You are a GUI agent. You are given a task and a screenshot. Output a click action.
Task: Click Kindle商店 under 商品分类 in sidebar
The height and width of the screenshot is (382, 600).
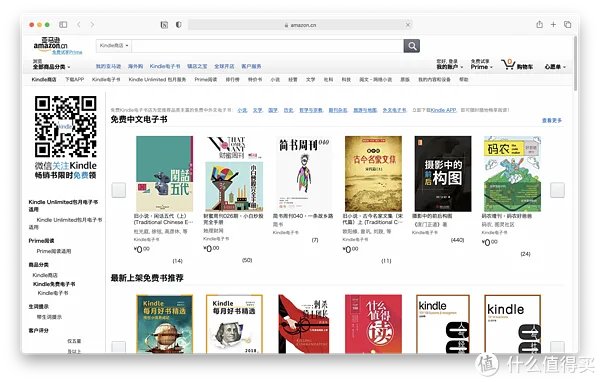pos(45,275)
